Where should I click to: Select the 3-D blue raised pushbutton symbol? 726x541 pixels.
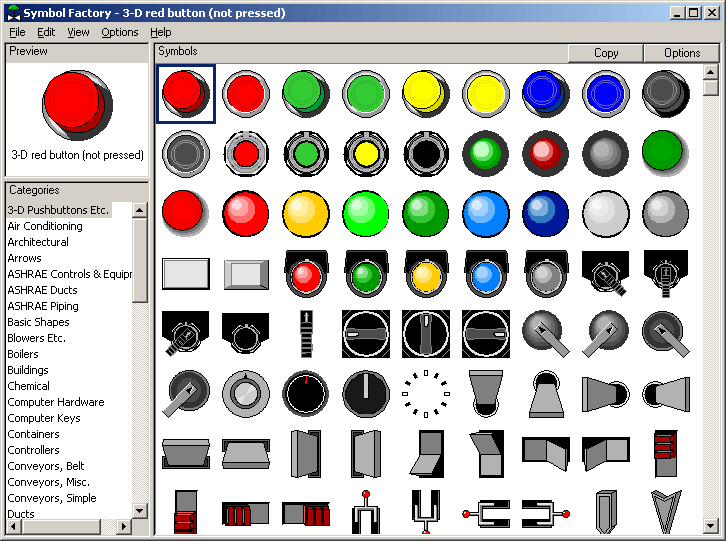pyautogui.click(x=546, y=94)
